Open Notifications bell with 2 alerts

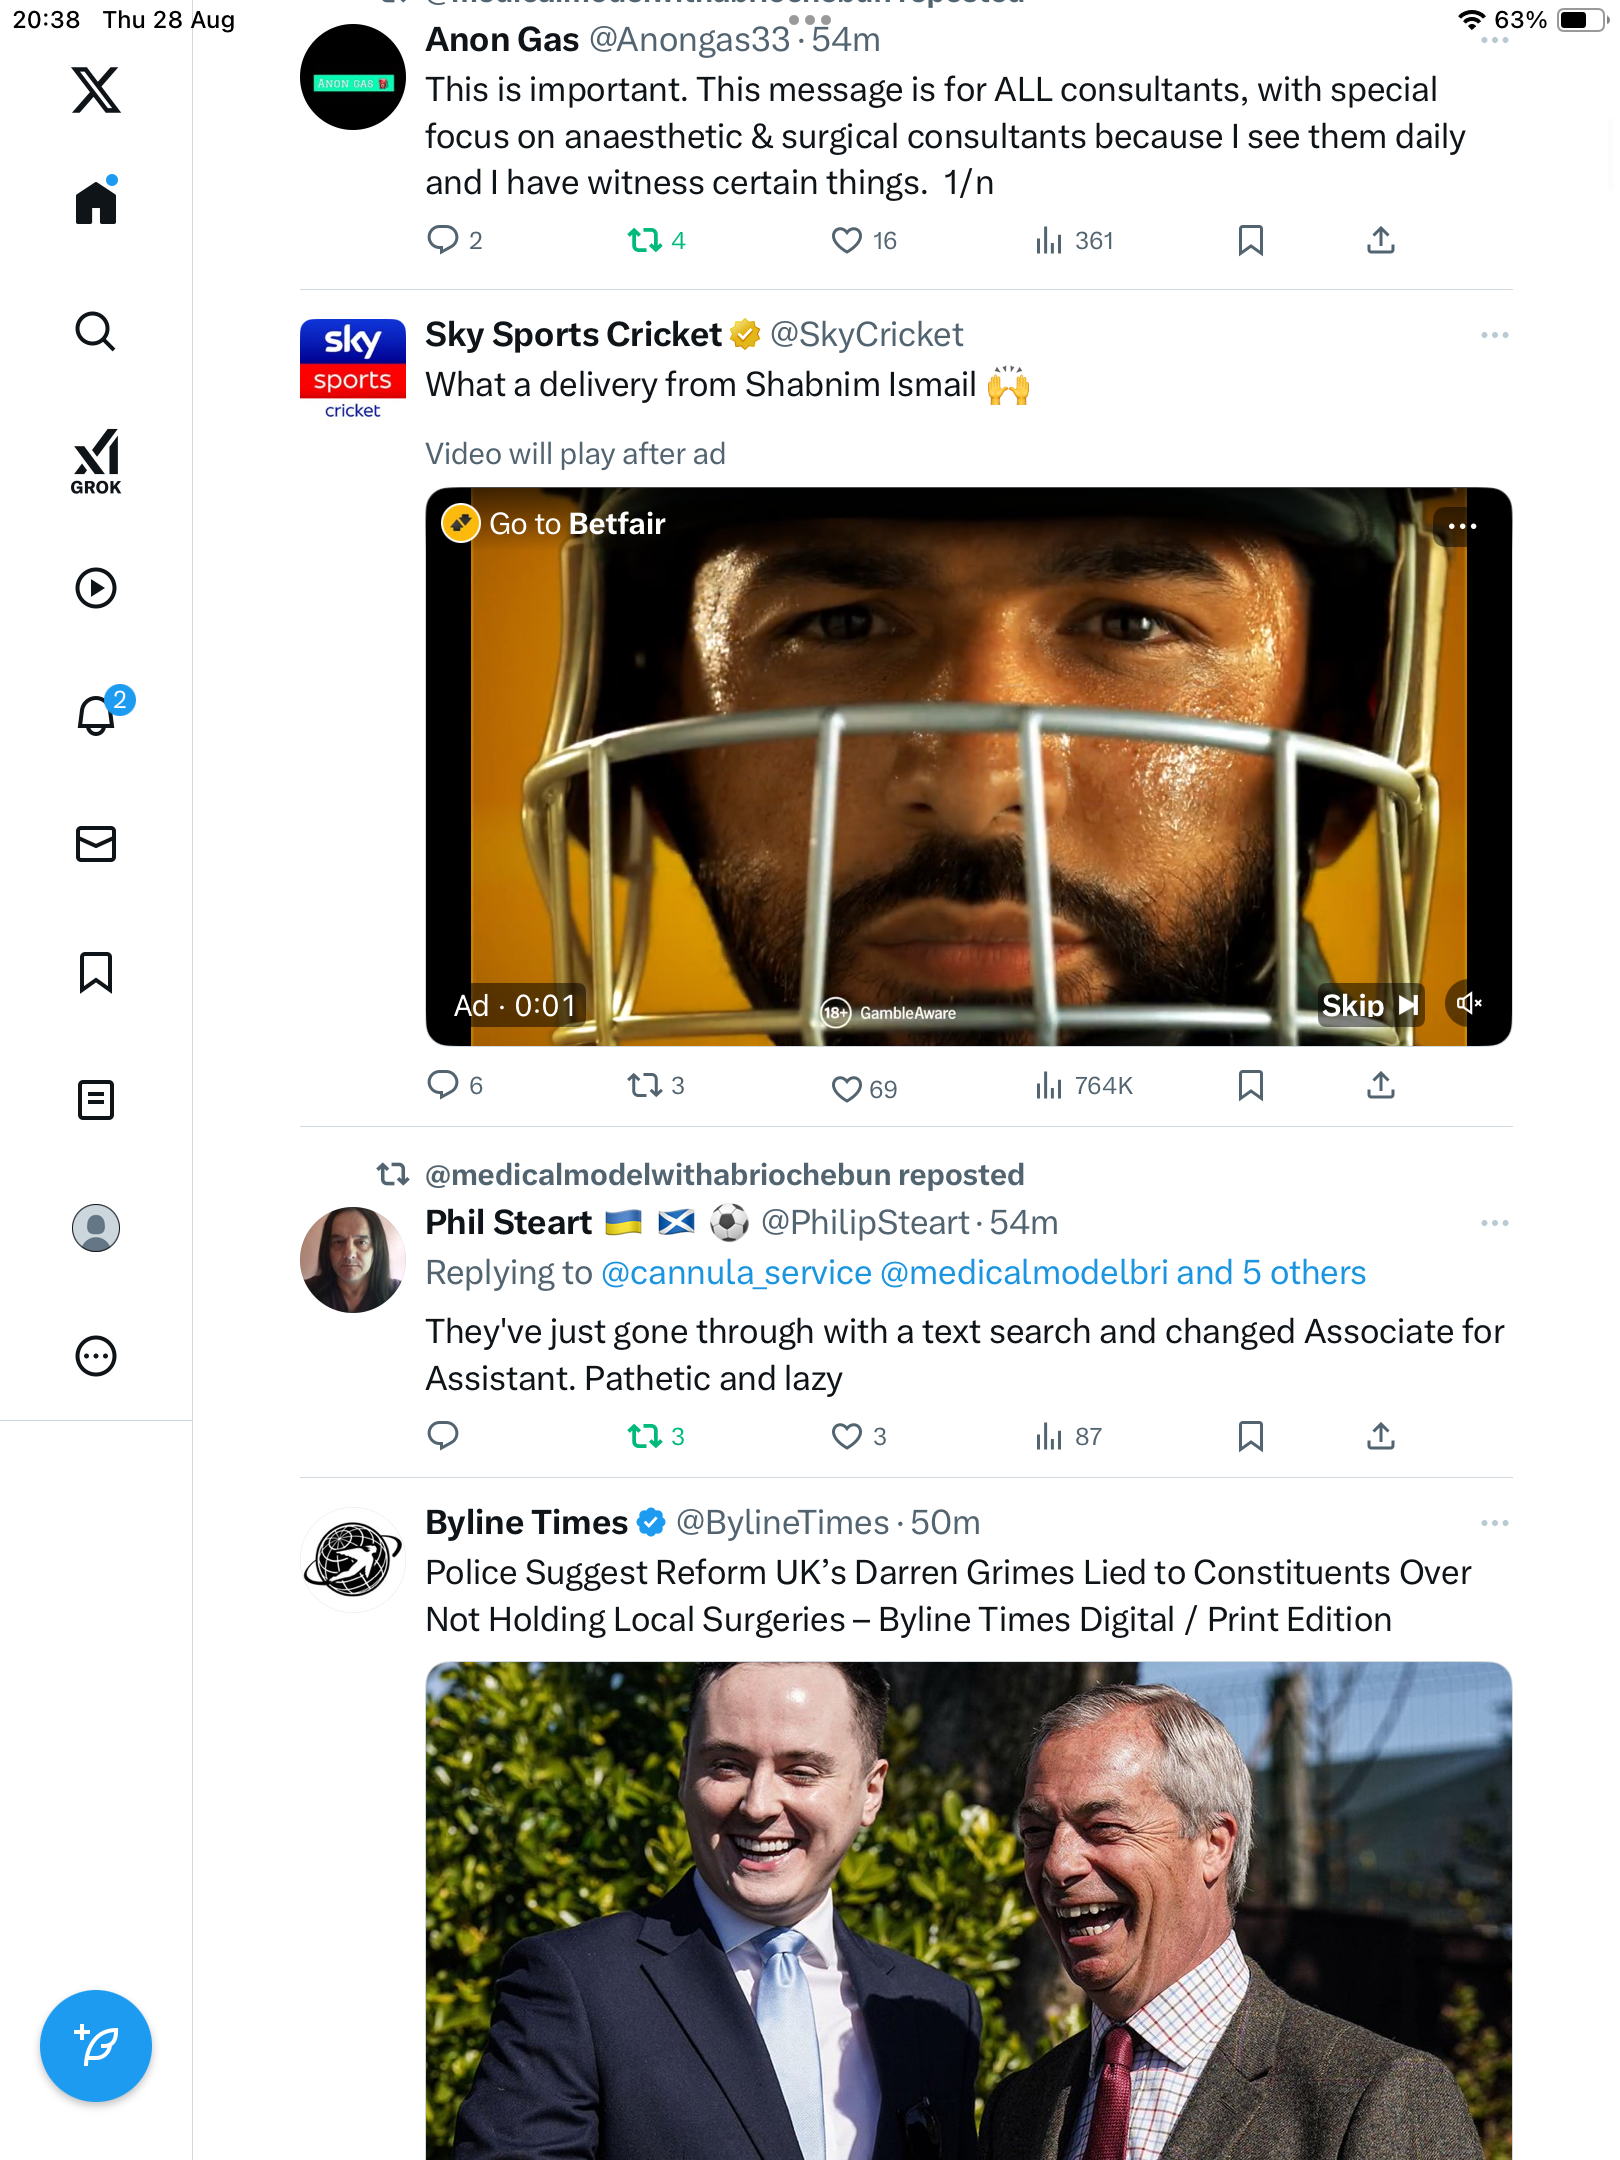[x=97, y=714]
